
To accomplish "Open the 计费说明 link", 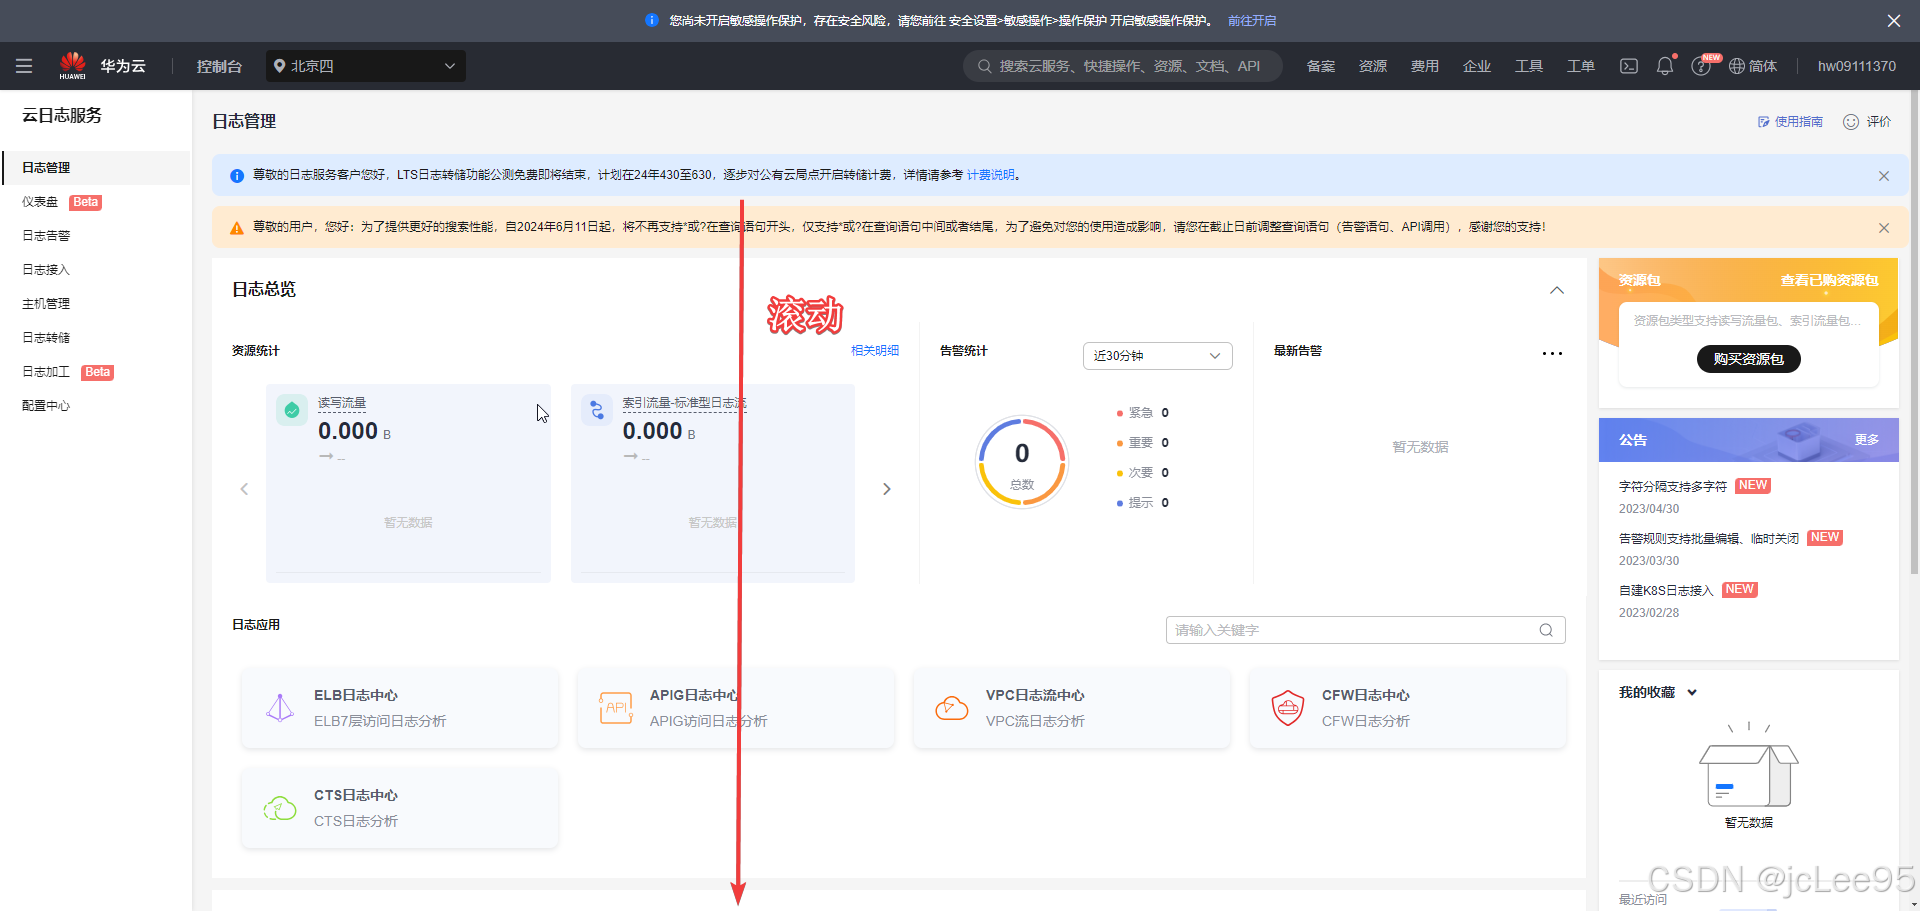I will (x=991, y=175).
